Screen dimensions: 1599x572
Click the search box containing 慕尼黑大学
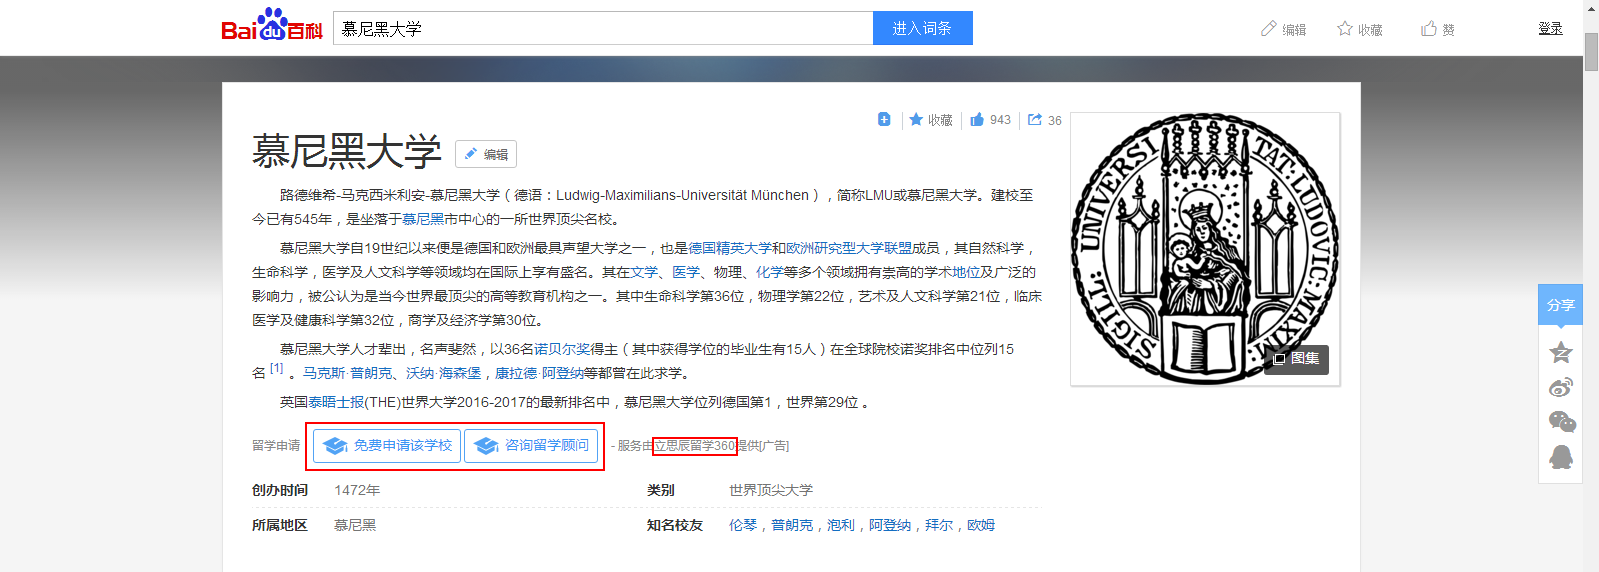pyautogui.click(x=603, y=28)
